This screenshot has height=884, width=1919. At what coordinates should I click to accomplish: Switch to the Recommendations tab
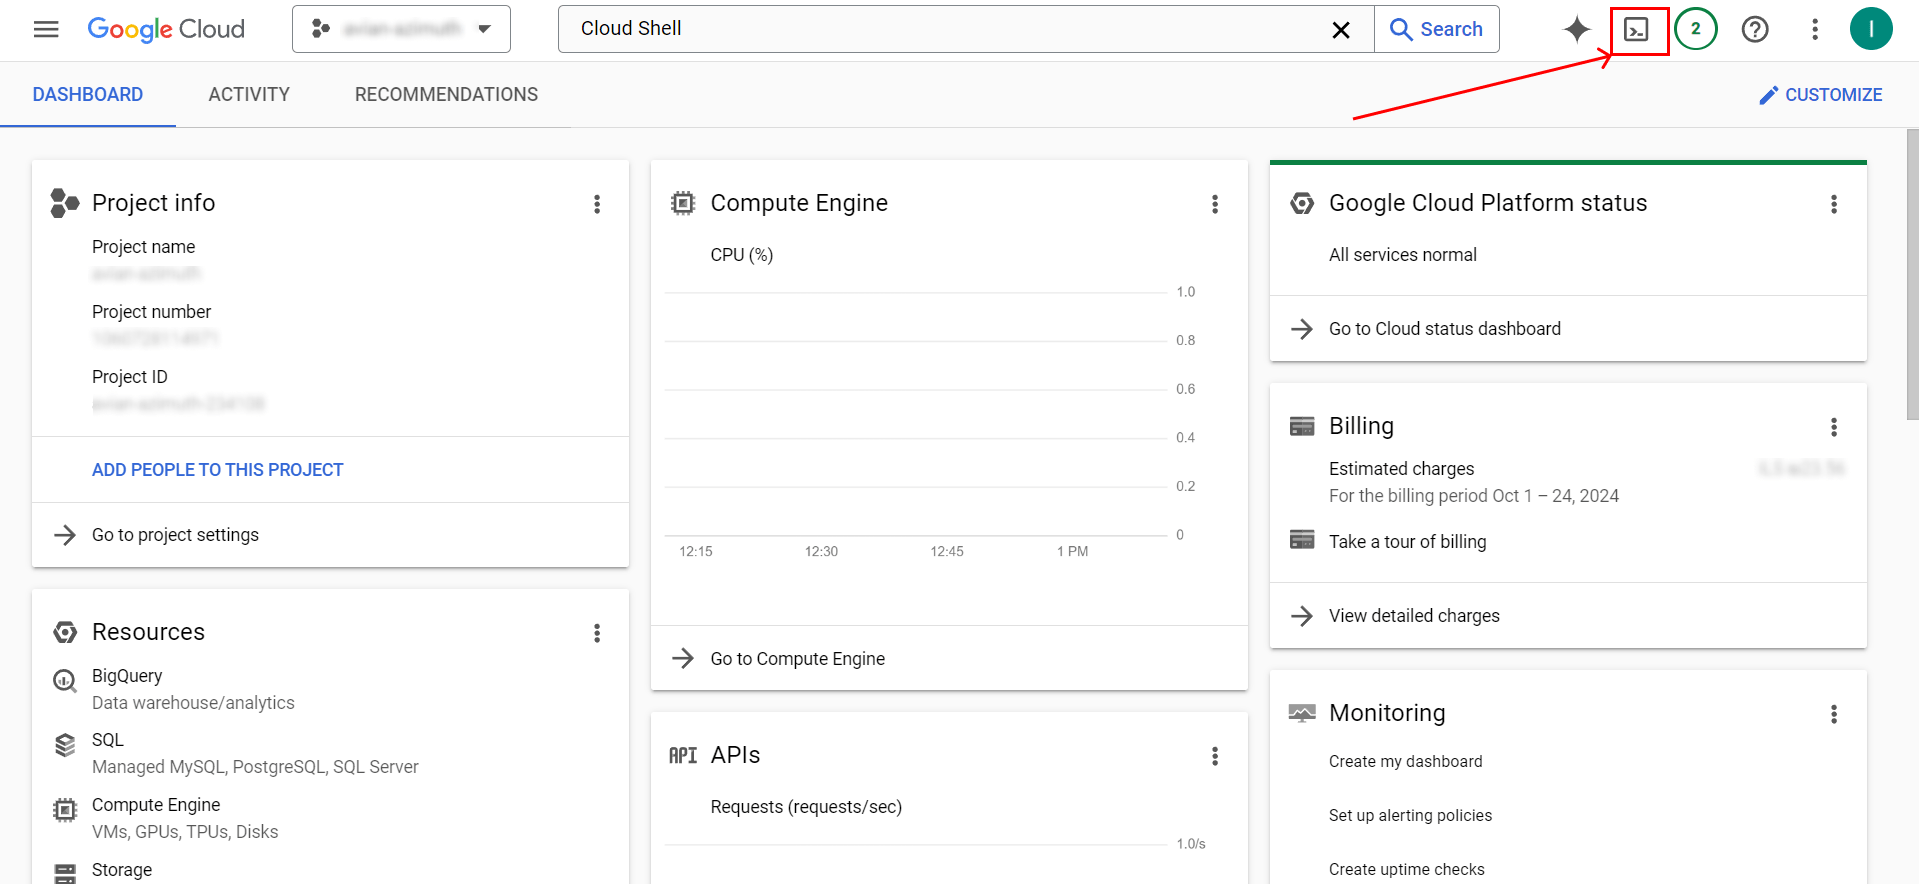pos(446,95)
